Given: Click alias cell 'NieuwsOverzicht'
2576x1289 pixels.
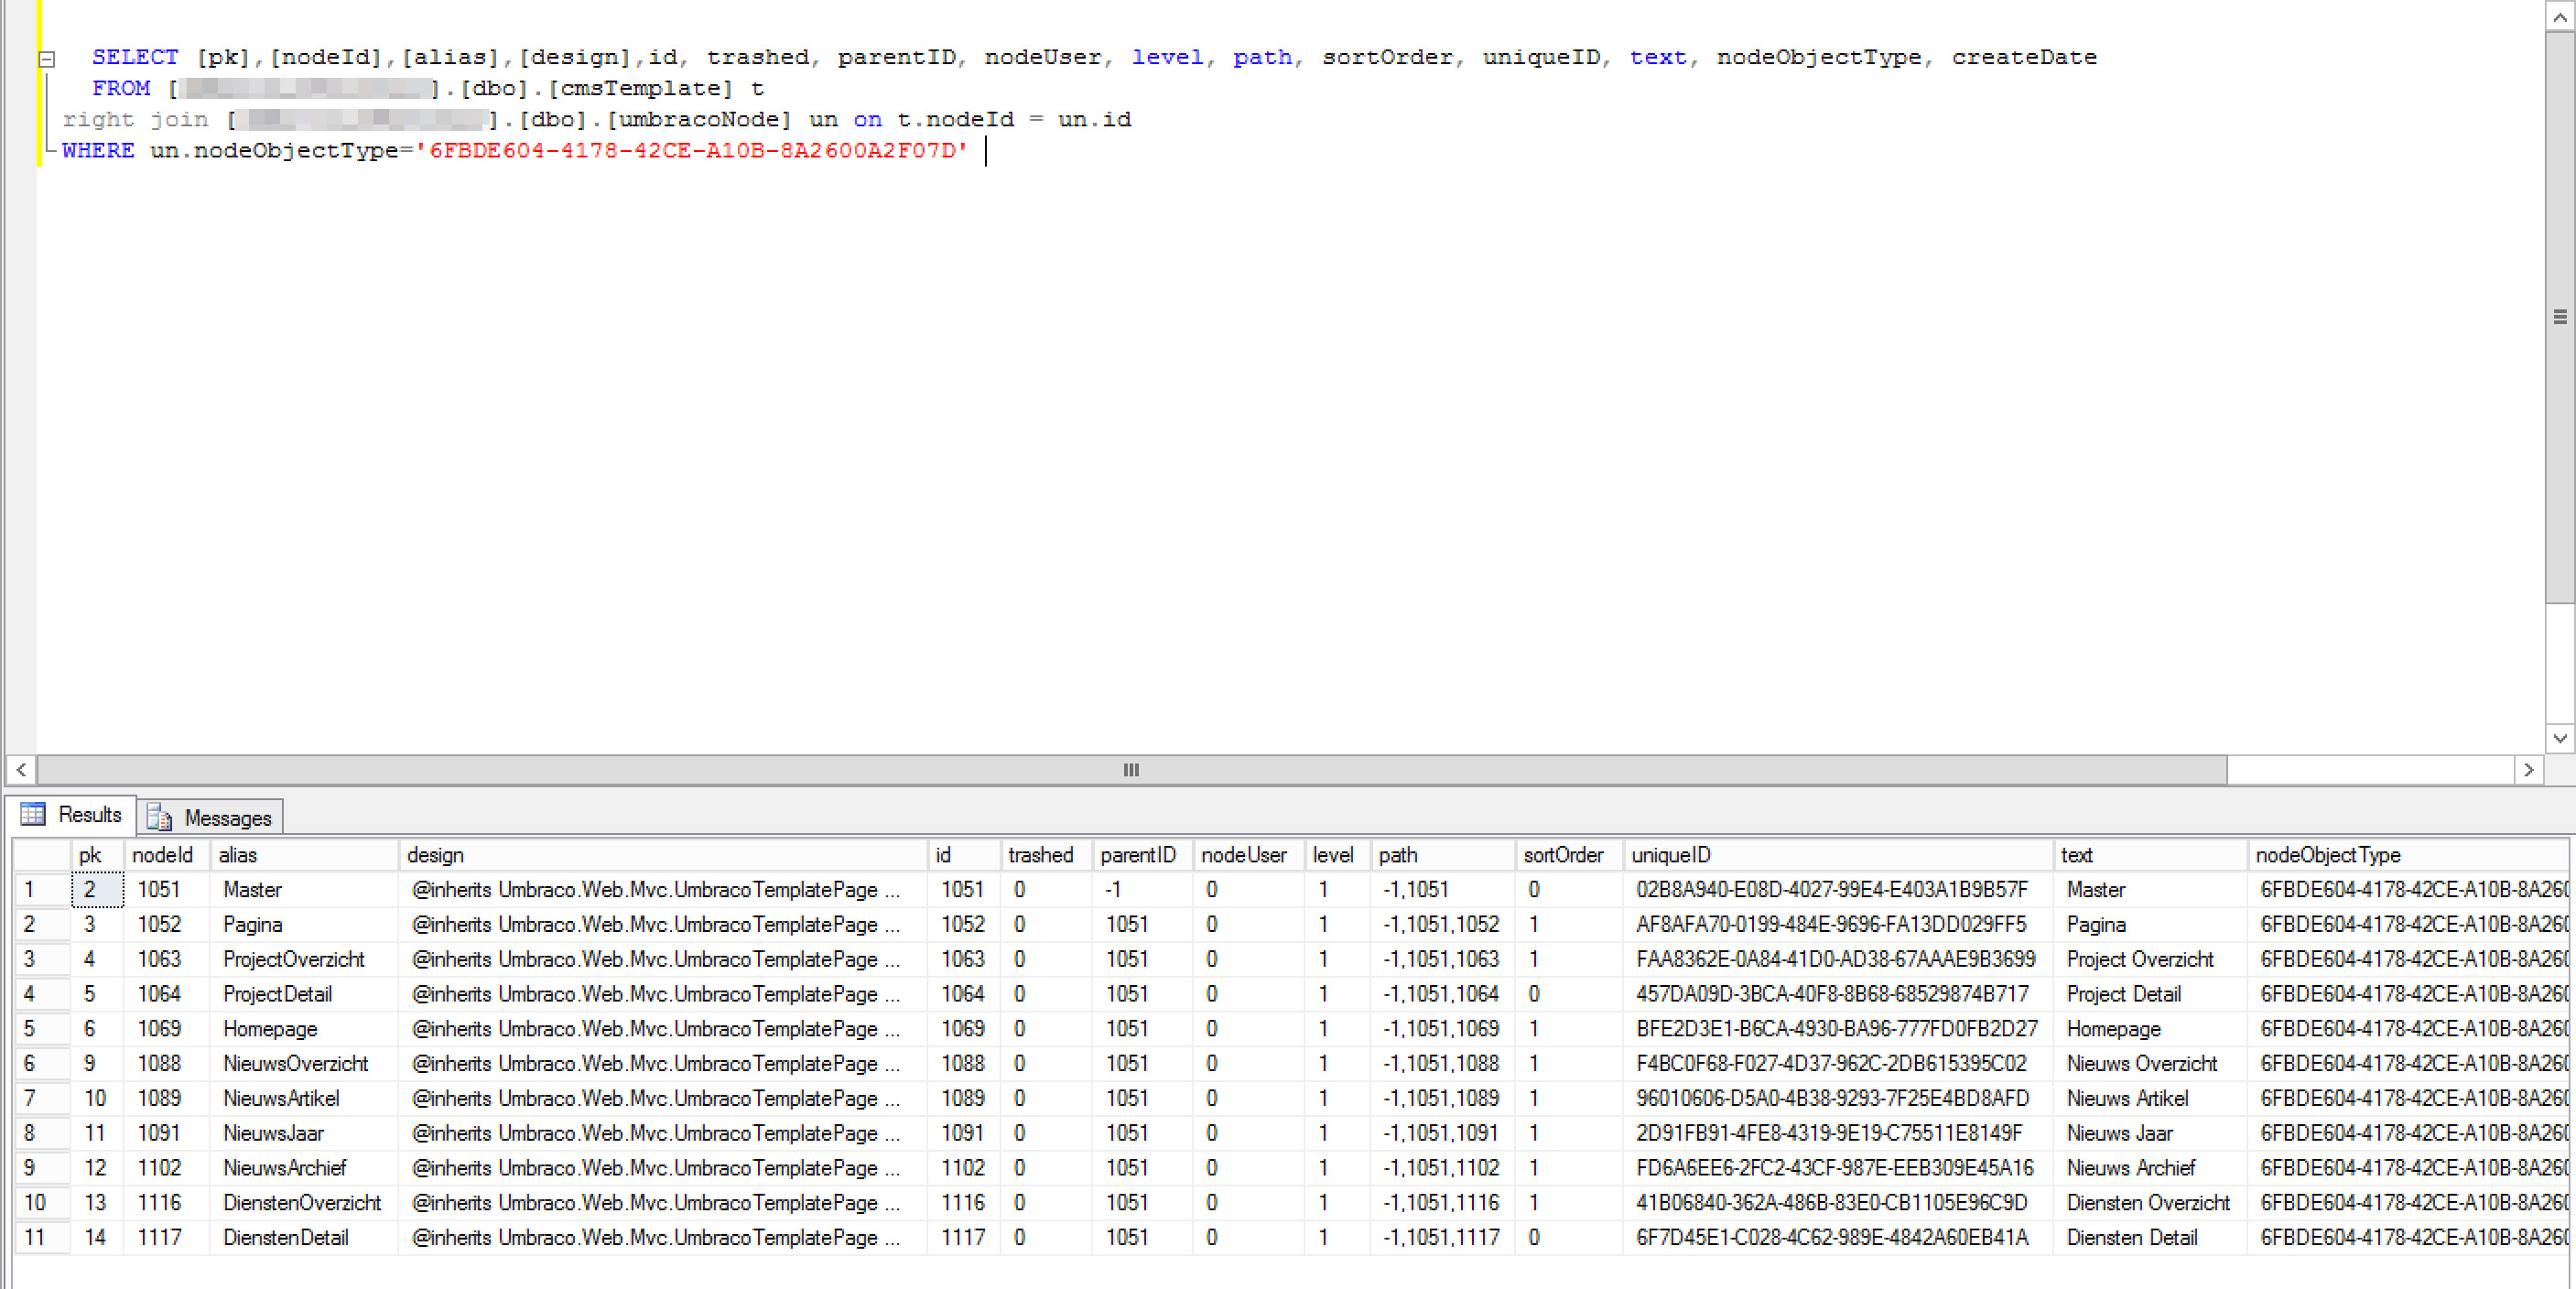Looking at the screenshot, I should (x=304, y=1064).
